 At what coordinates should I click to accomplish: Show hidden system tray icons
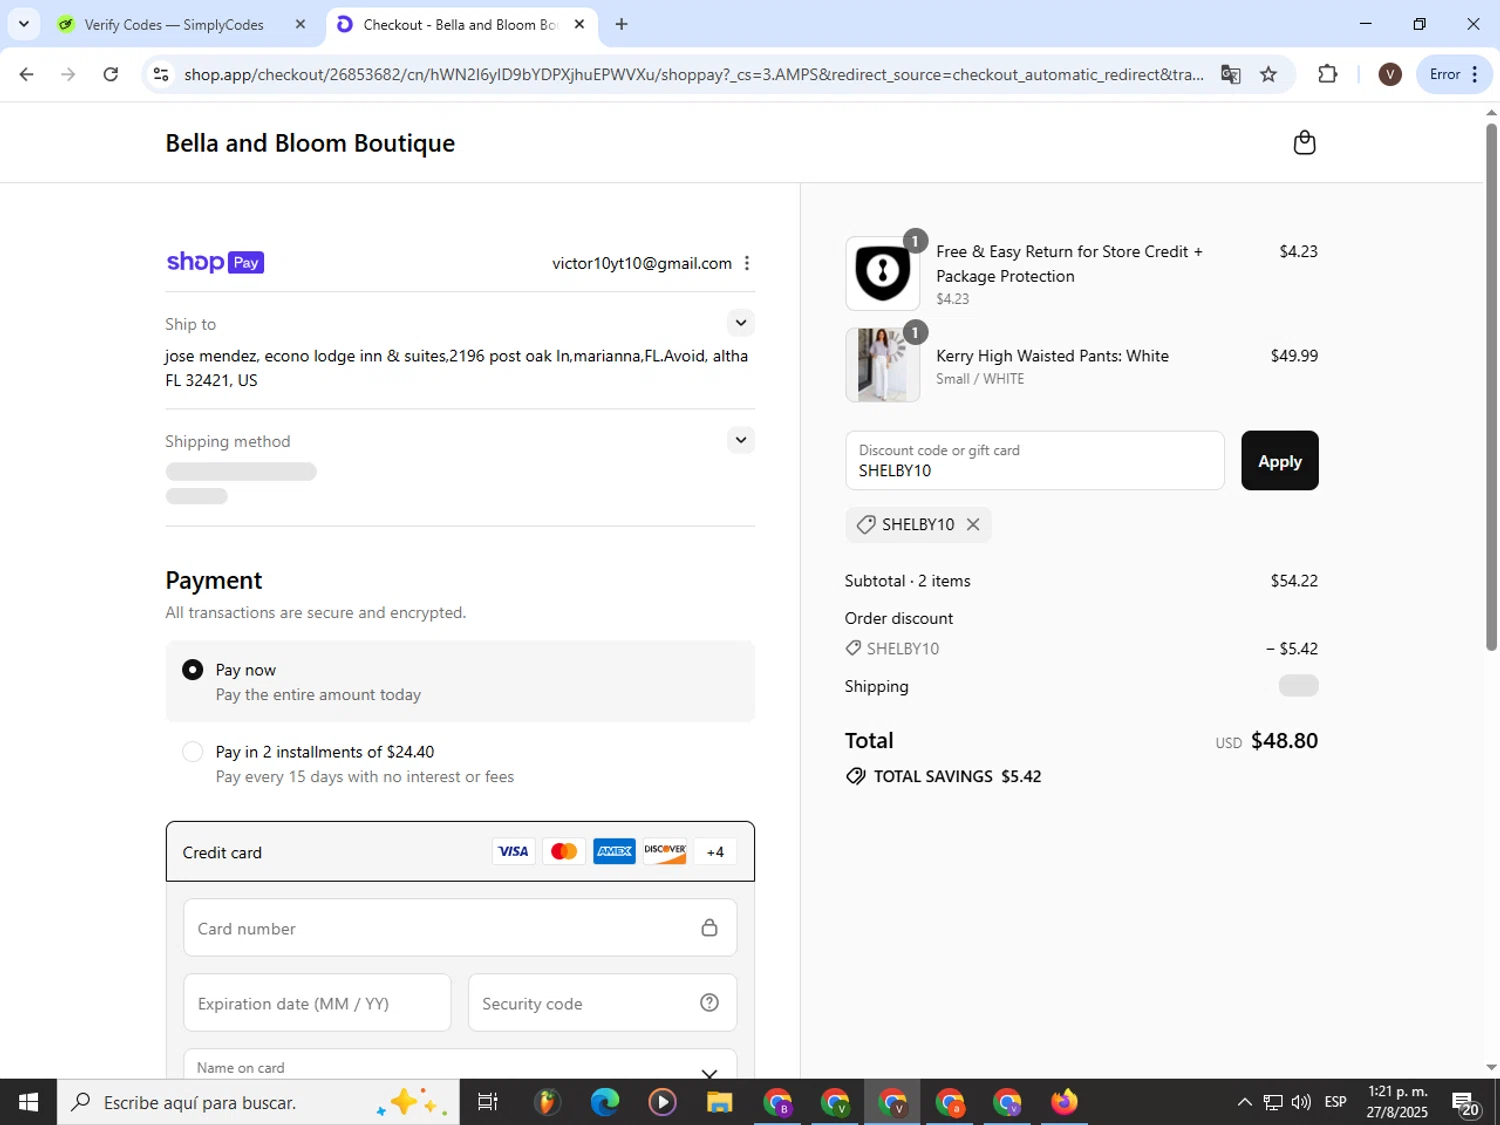click(1244, 1102)
